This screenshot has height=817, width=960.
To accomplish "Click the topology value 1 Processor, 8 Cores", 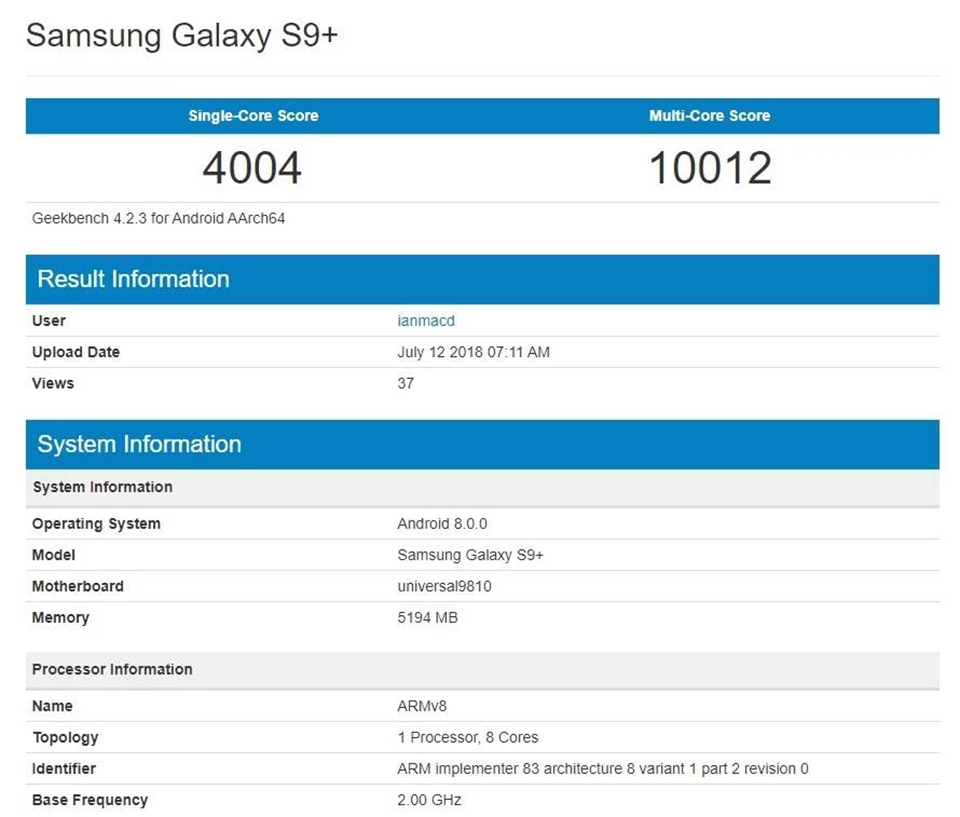I will (468, 737).
